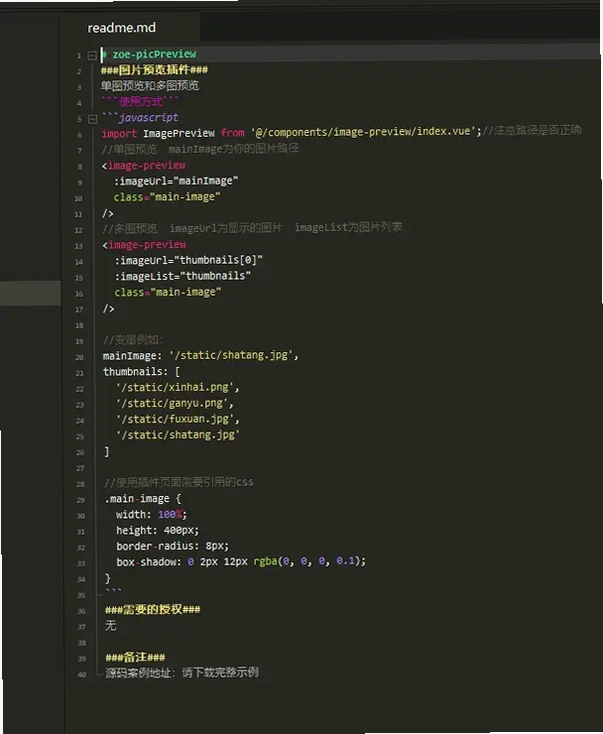Click the text 无 on line 37
The image size is (603, 734).
(x=110, y=625)
